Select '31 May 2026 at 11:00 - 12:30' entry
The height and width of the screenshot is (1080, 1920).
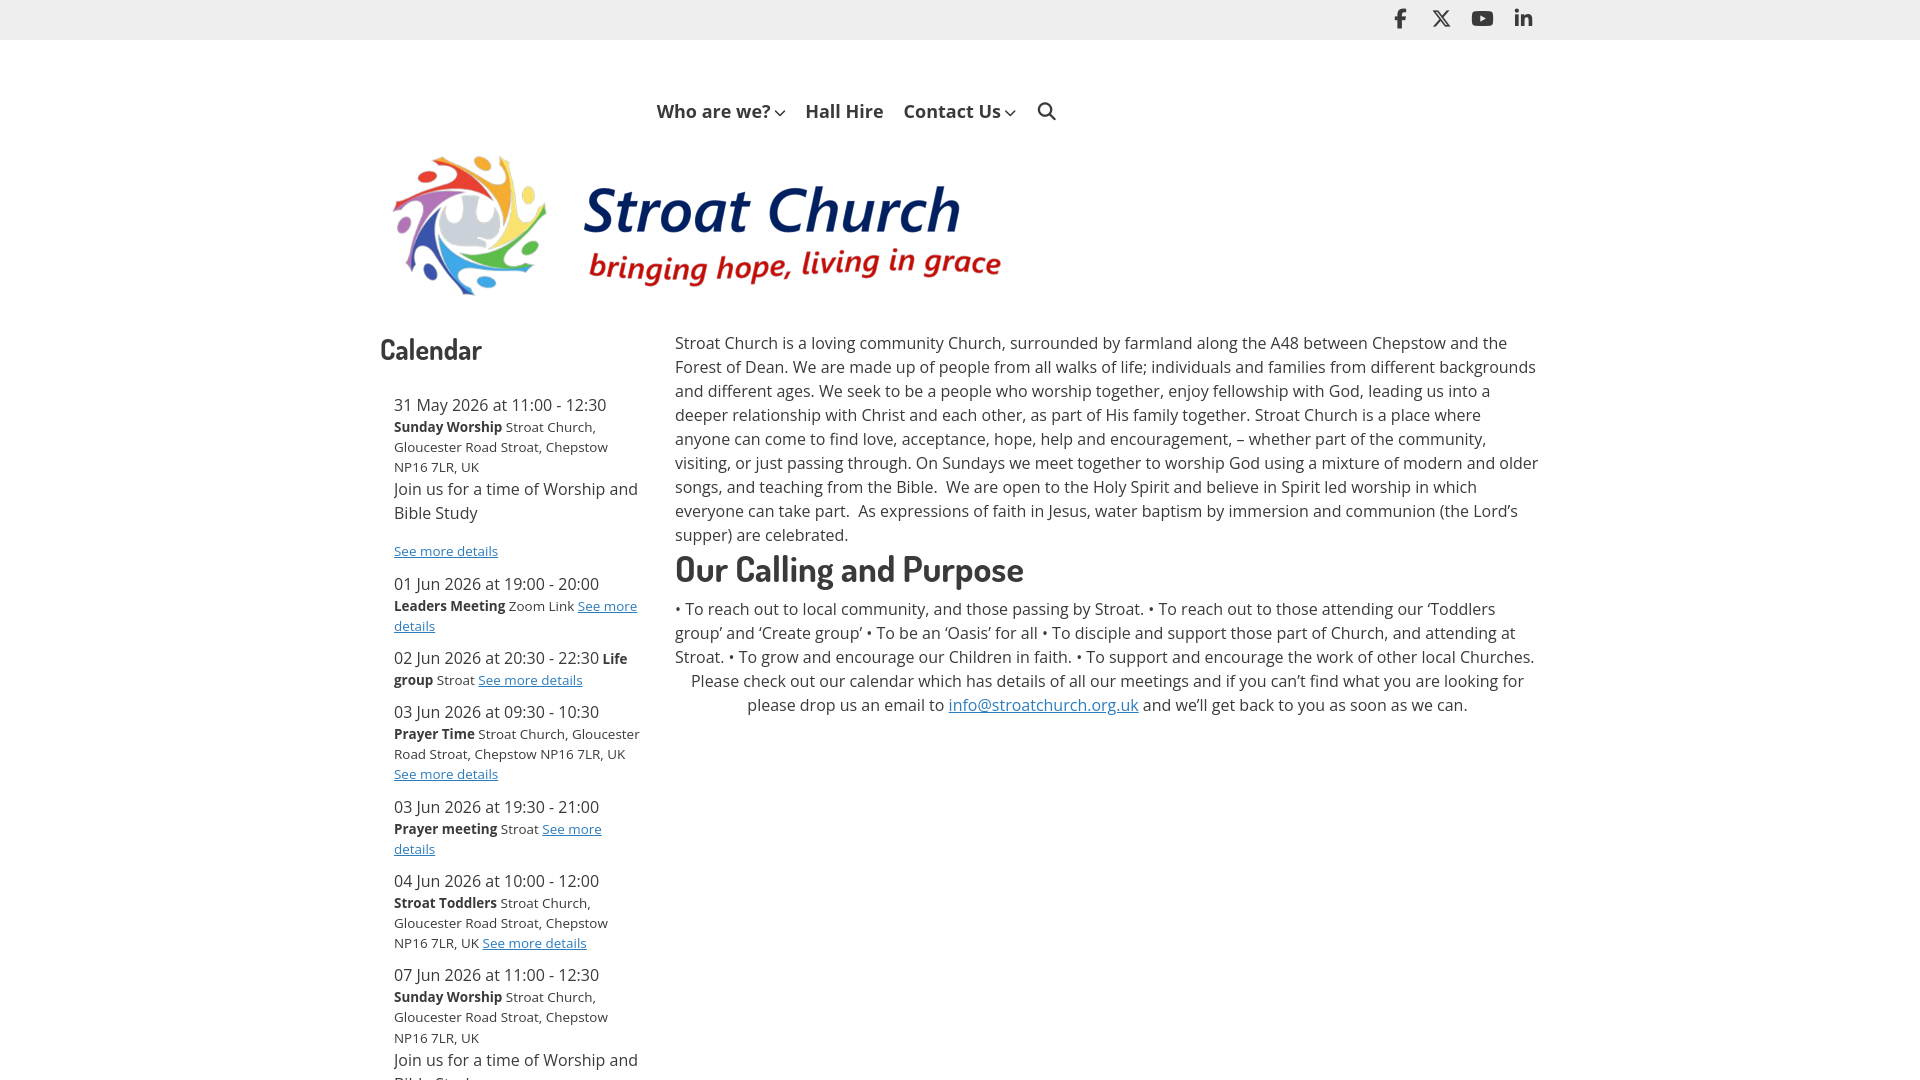point(500,405)
